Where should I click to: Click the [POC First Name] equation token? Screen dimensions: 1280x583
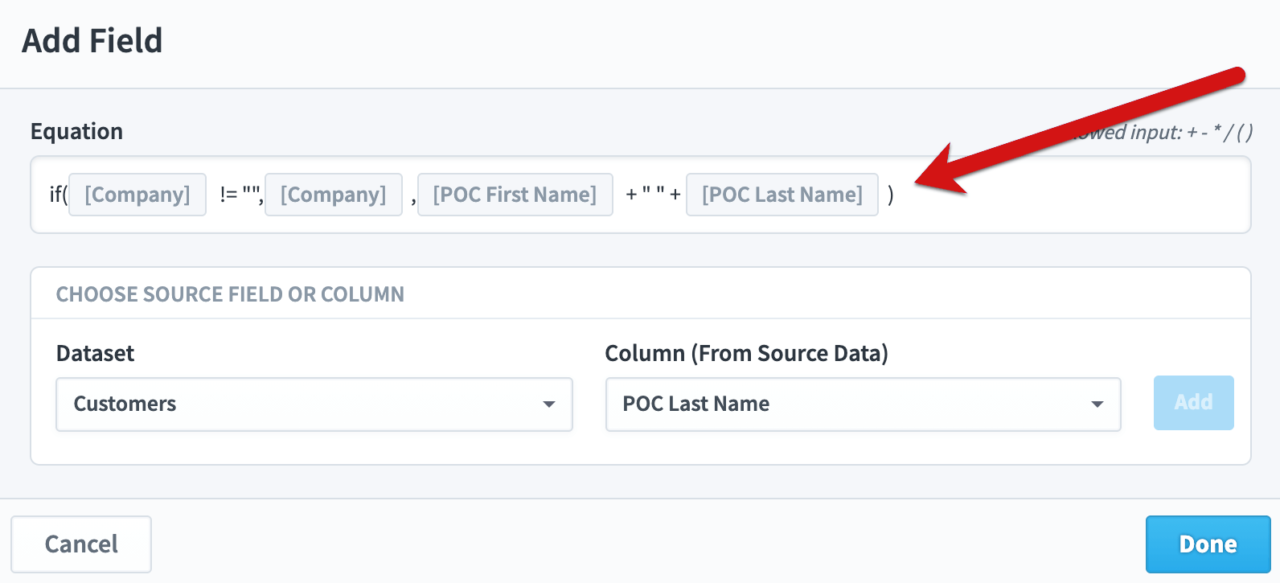tap(515, 194)
